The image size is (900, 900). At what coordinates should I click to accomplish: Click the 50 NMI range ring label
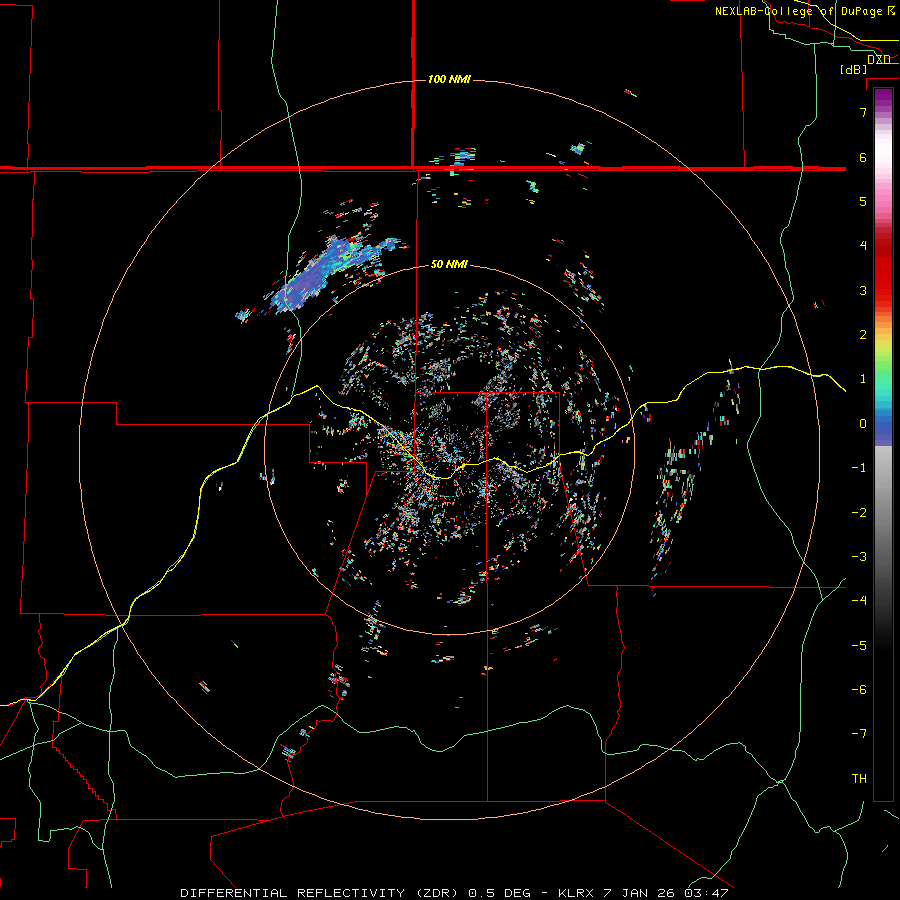click(449, 264)
